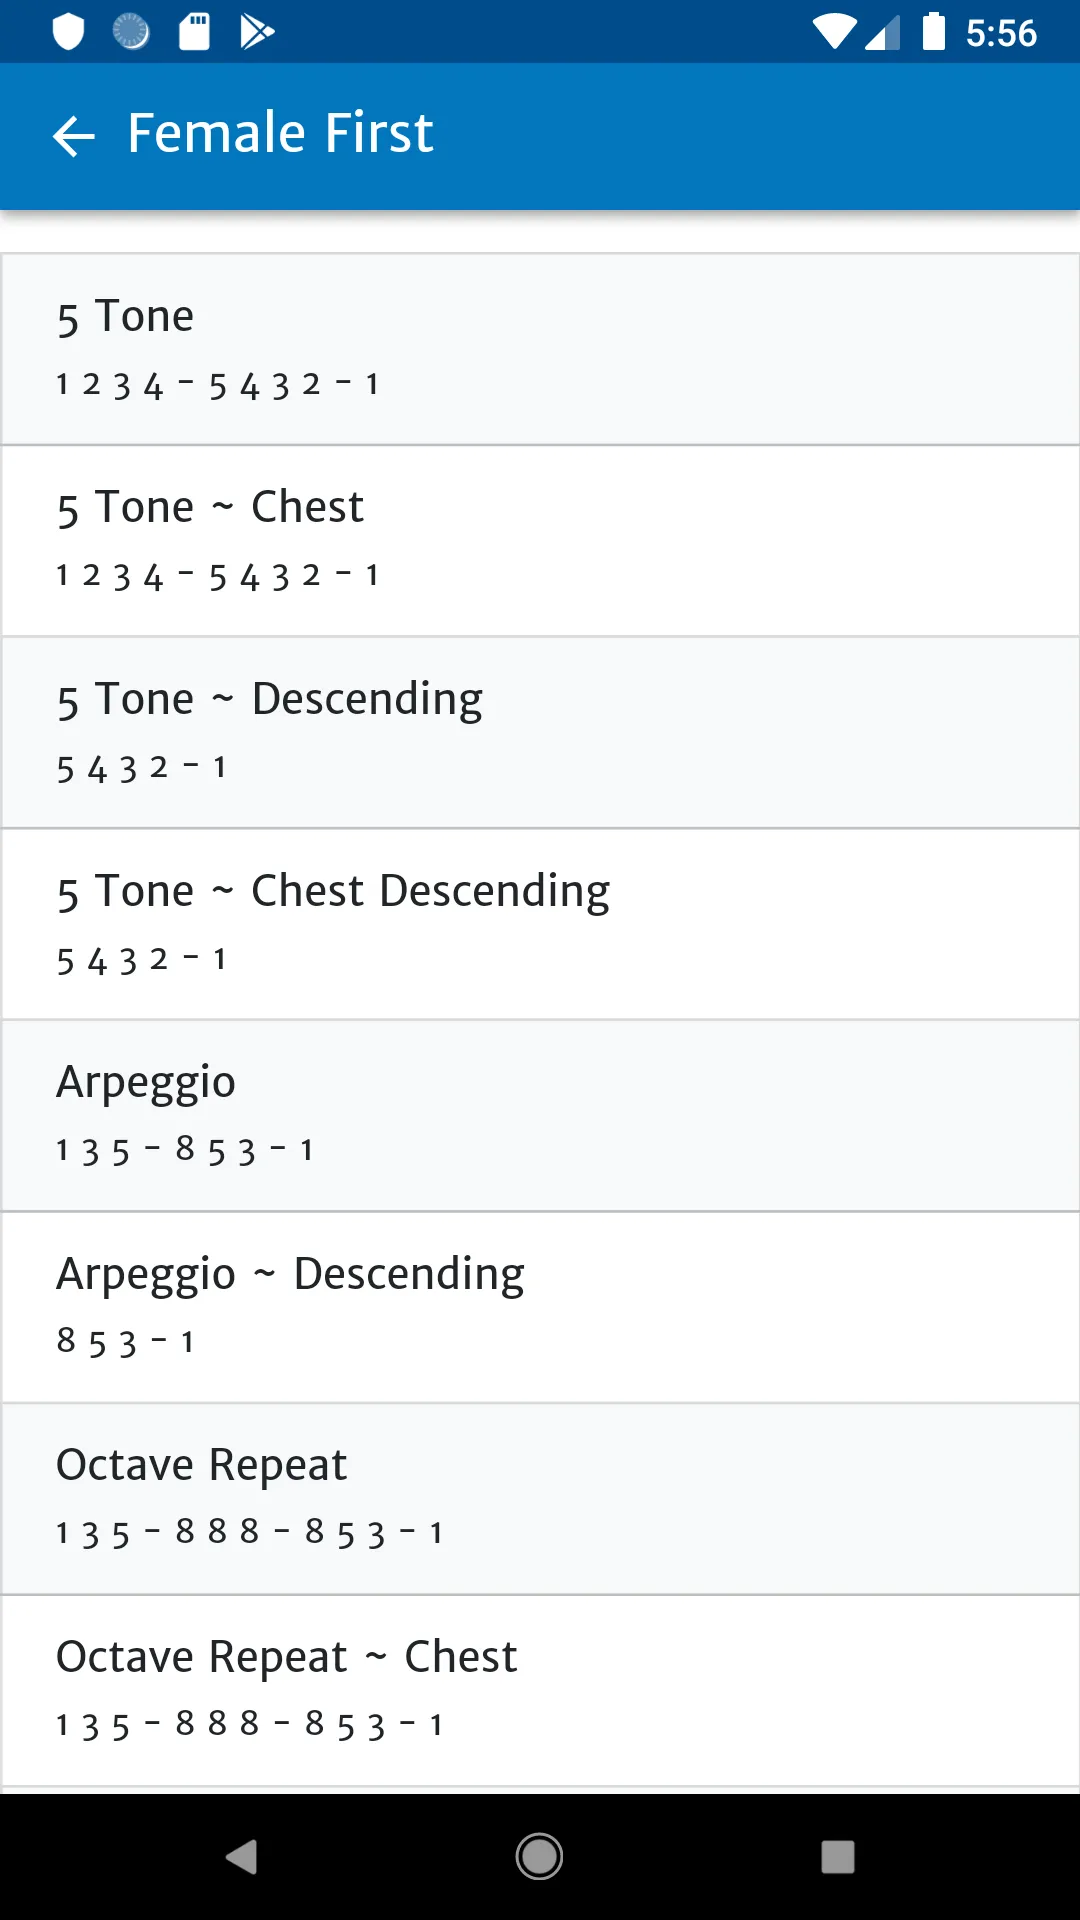The height and width of the screenshot is (1920, 1080).
Task: Open the 5 Tone exercise
Action: coord(540,349)
